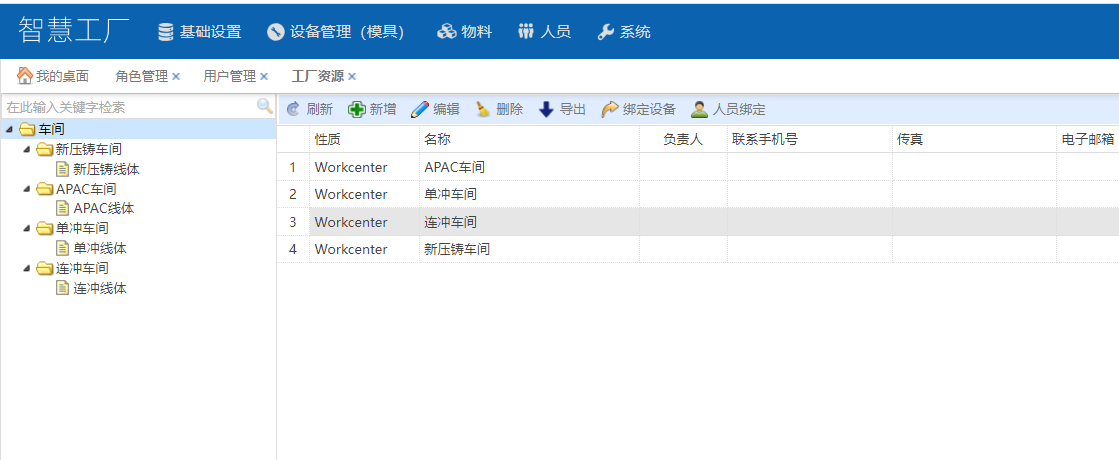Select the 单冲线体 tree item
1119x460 pixels.
tap(100, 248)
